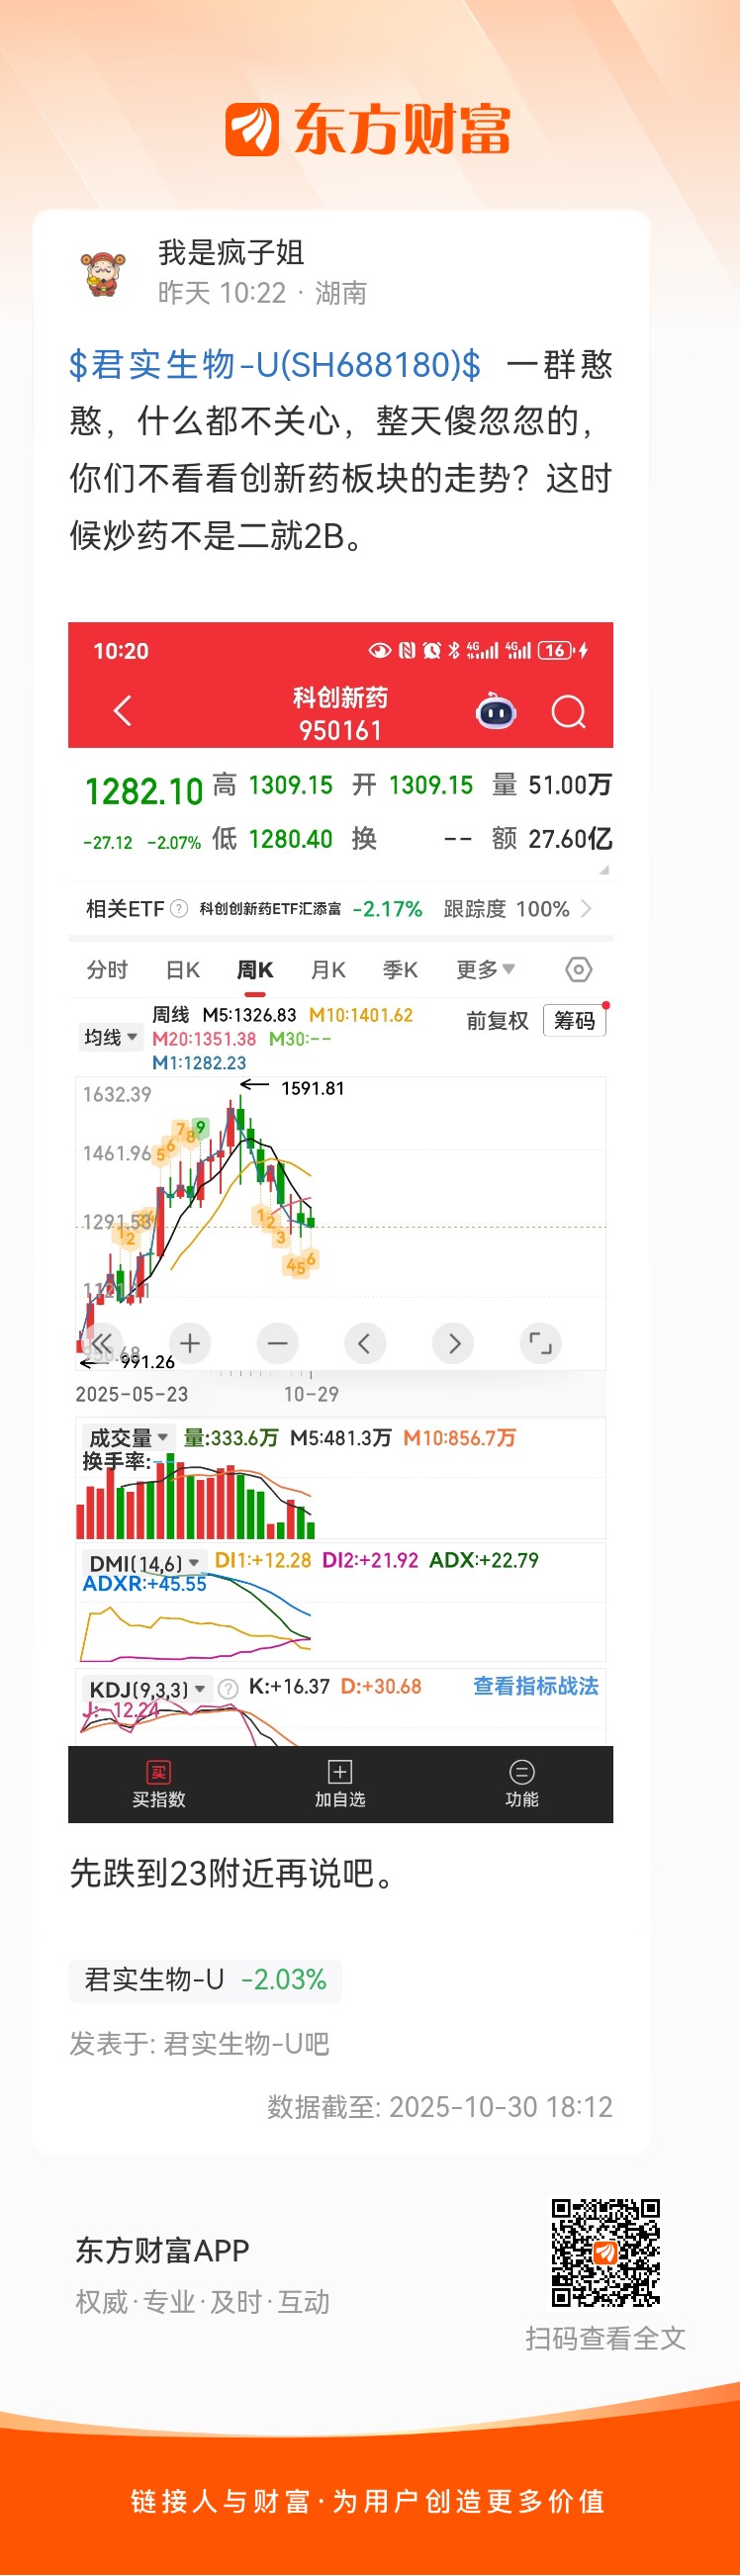Open the 更多 period dropdown
The width and height of the screenshot is (740, 2576).
(x=485, y=969)
